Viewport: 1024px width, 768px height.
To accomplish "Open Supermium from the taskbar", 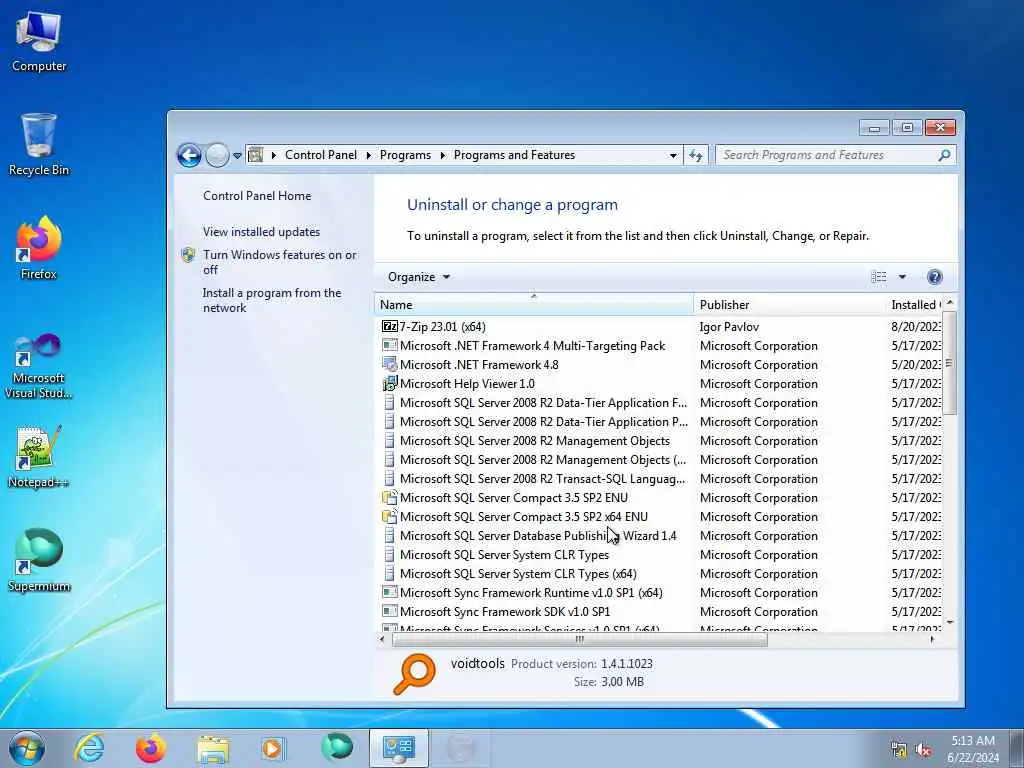I will pos(336,747).
